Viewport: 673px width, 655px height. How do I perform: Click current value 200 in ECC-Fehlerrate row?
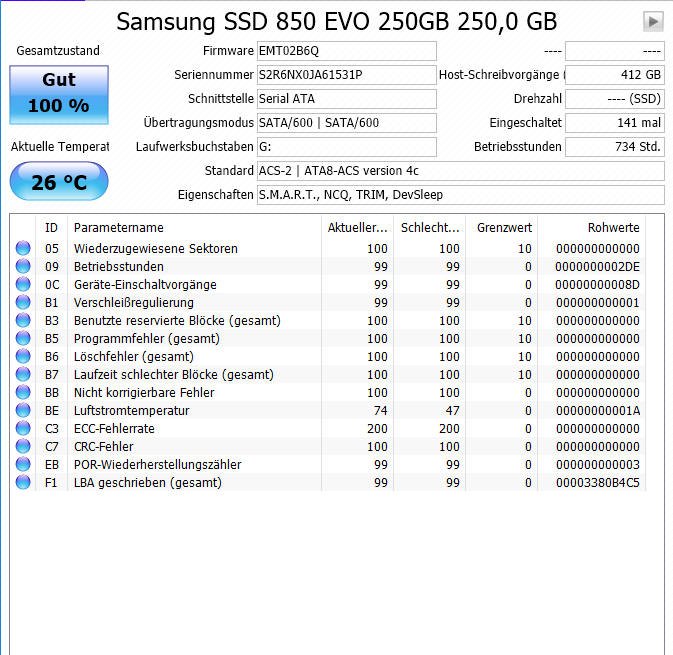377,429
